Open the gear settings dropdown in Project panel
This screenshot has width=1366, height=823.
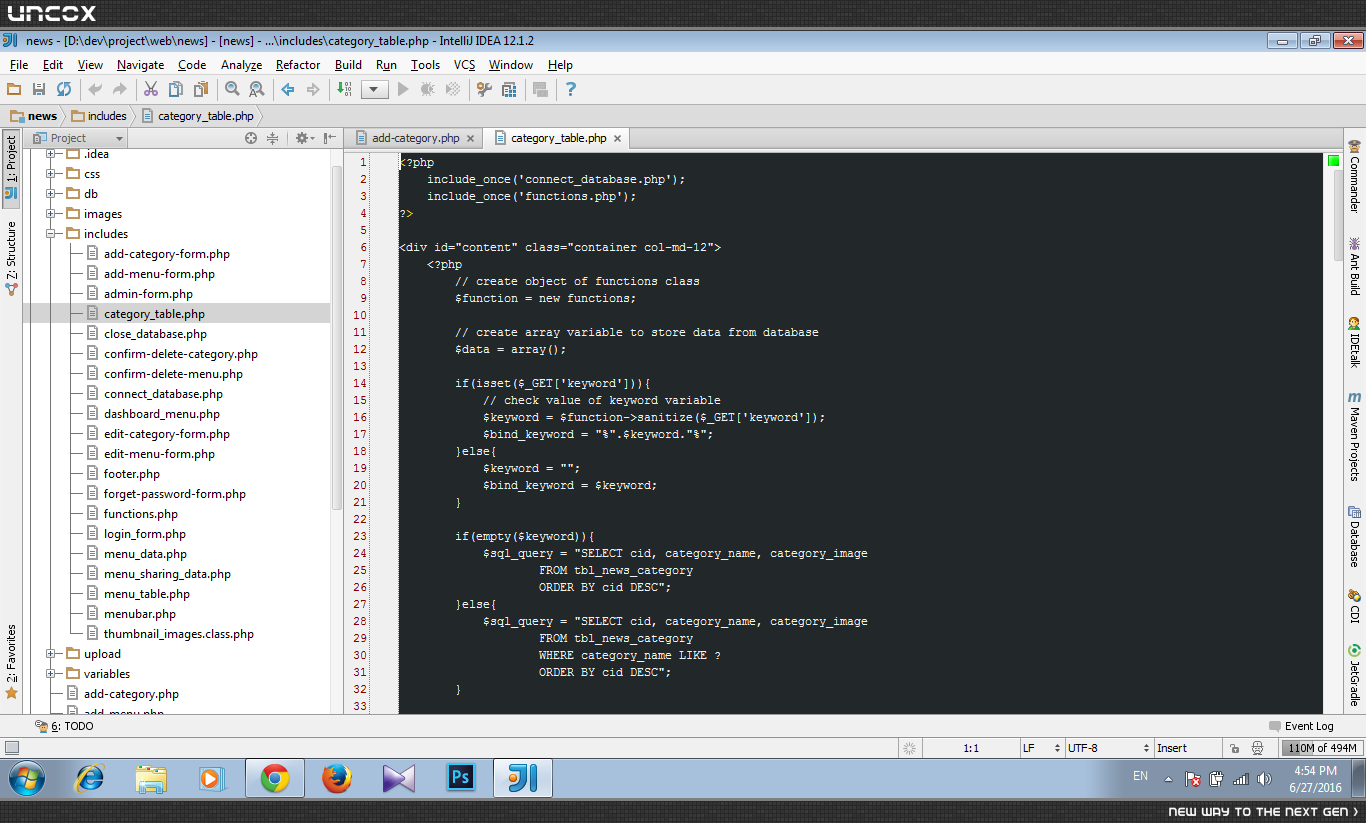tap(305, 138)
